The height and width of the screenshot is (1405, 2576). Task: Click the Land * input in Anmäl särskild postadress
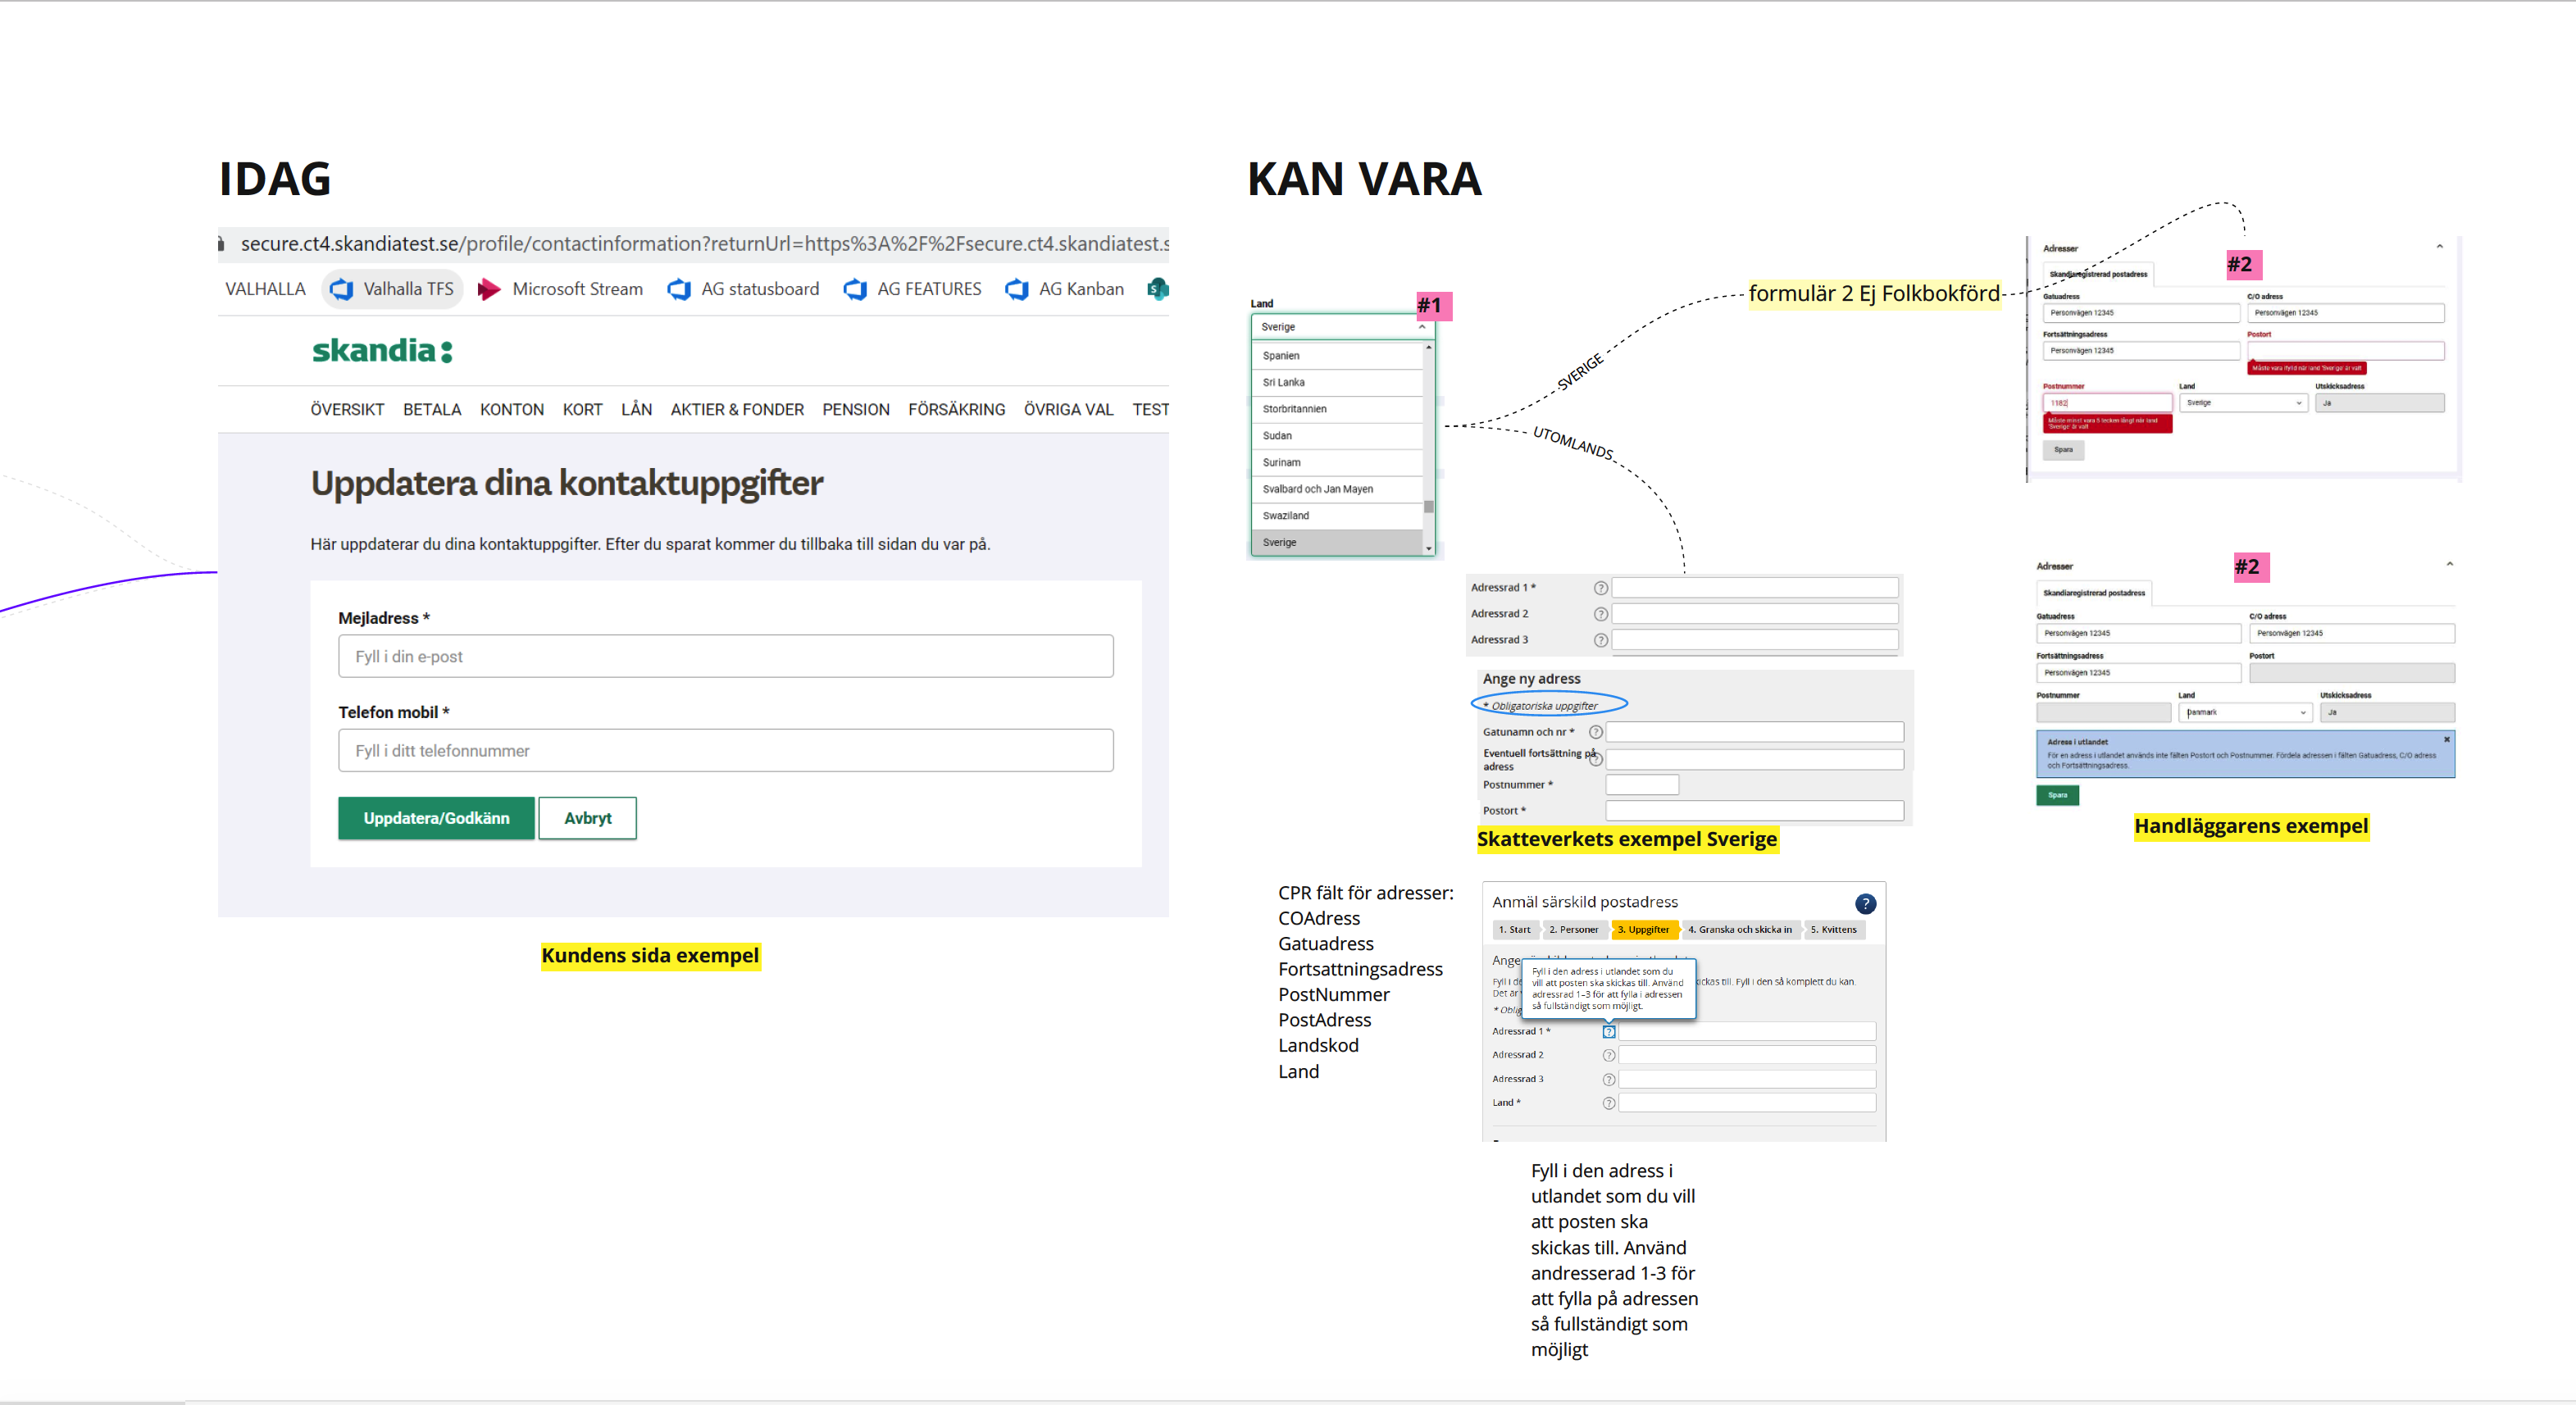pyautogui.click(x=1746, y=1103)
